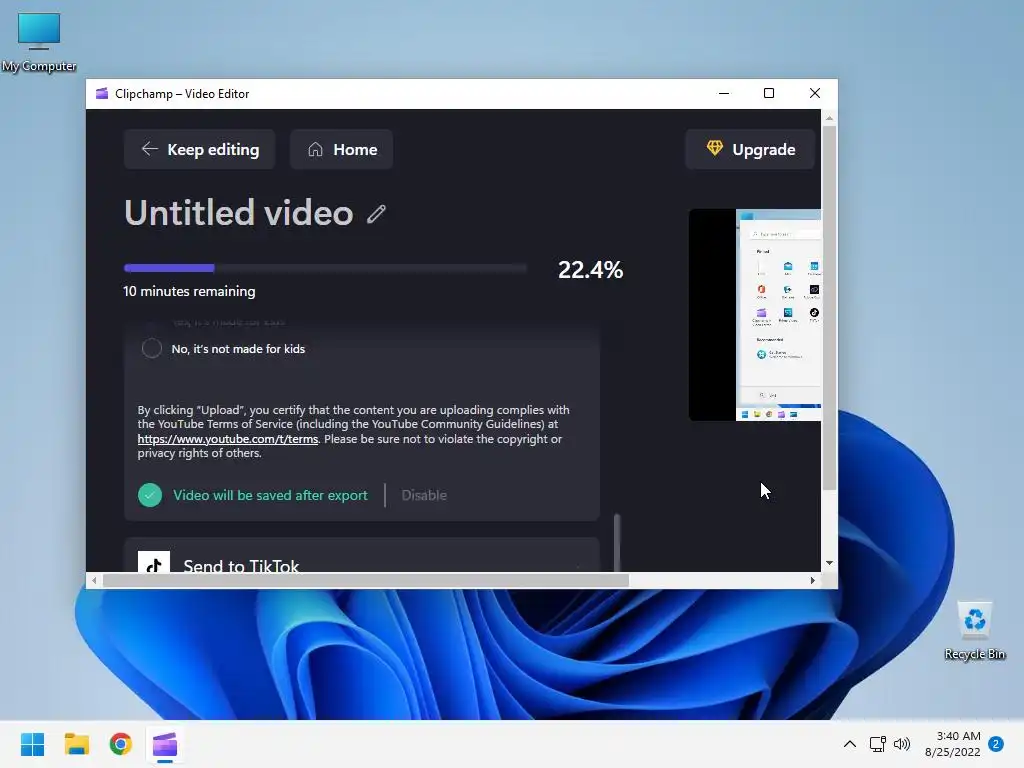
Task: Click the scroll right arrow
Action: point(812,581)
